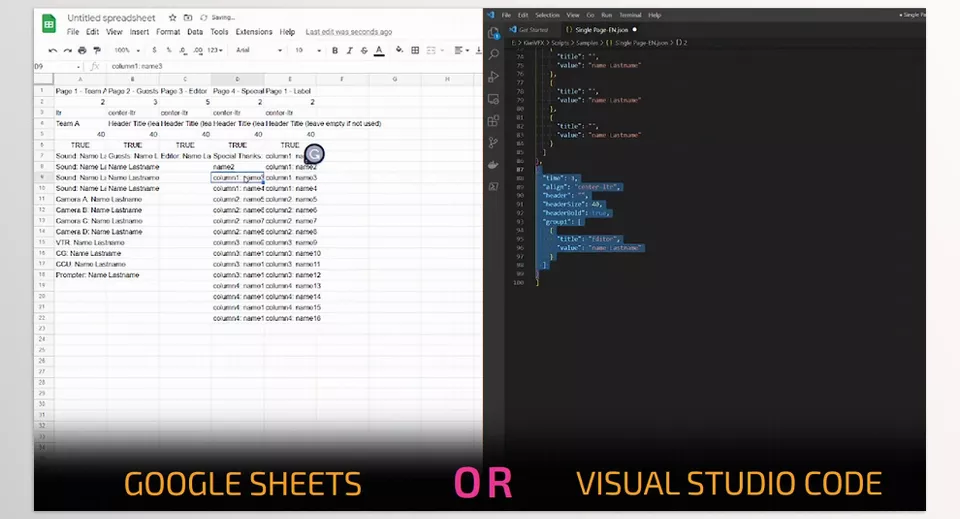Select row 10 header
The width and height of the screenshot is (960, 519).
[42, 189]
